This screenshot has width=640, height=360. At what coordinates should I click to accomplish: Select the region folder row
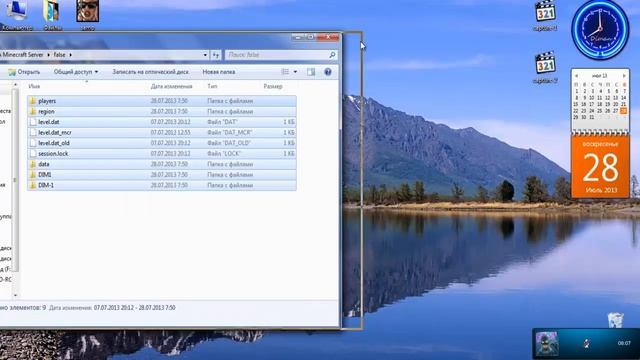[162, 111]
